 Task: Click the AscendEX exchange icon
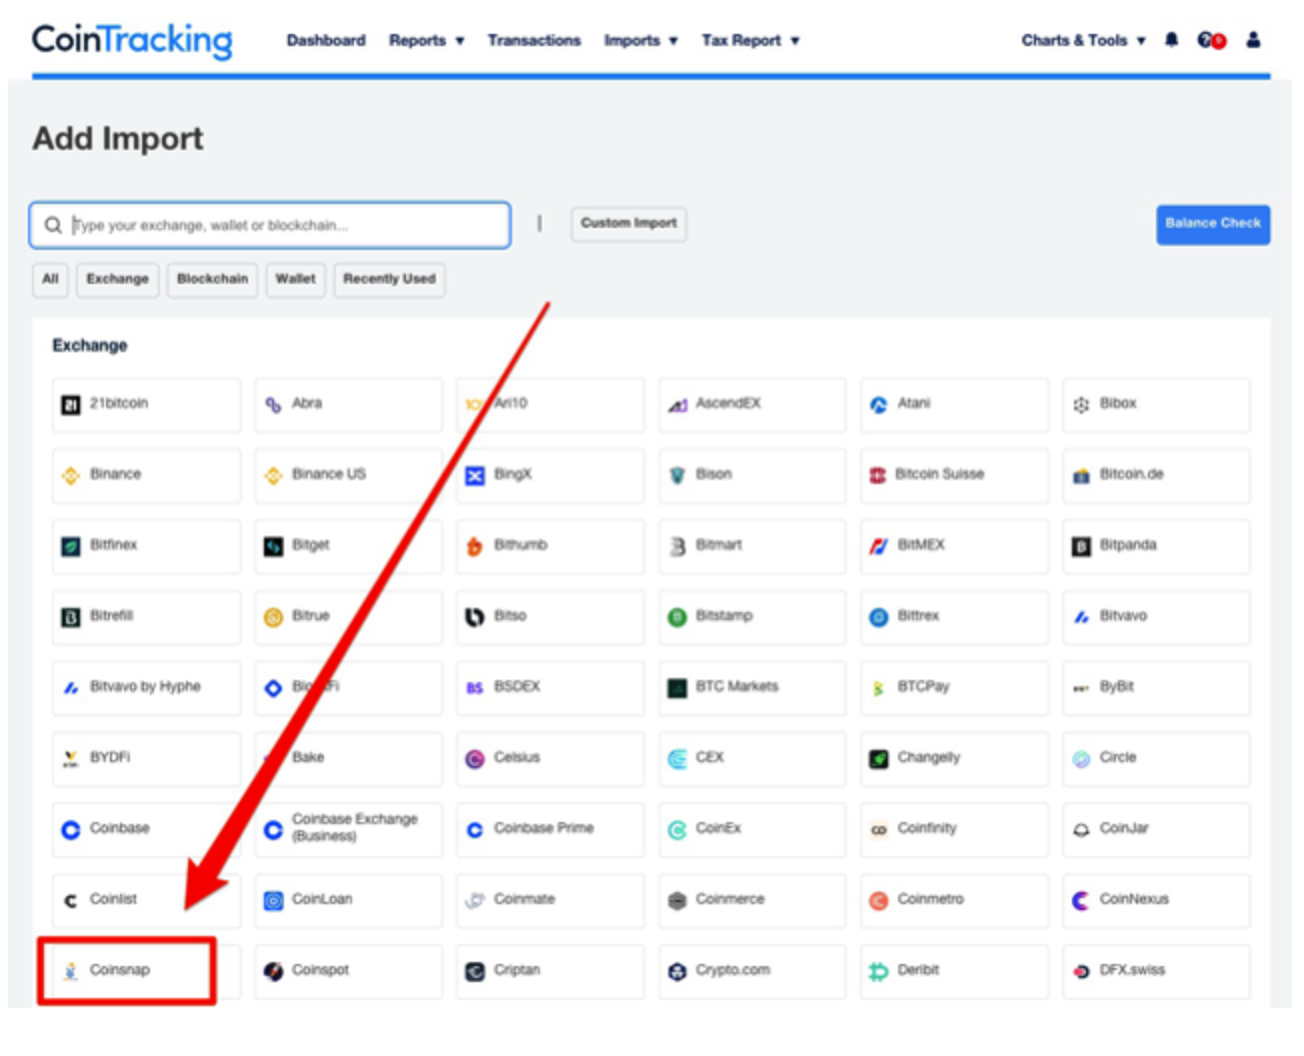(677, 405)
